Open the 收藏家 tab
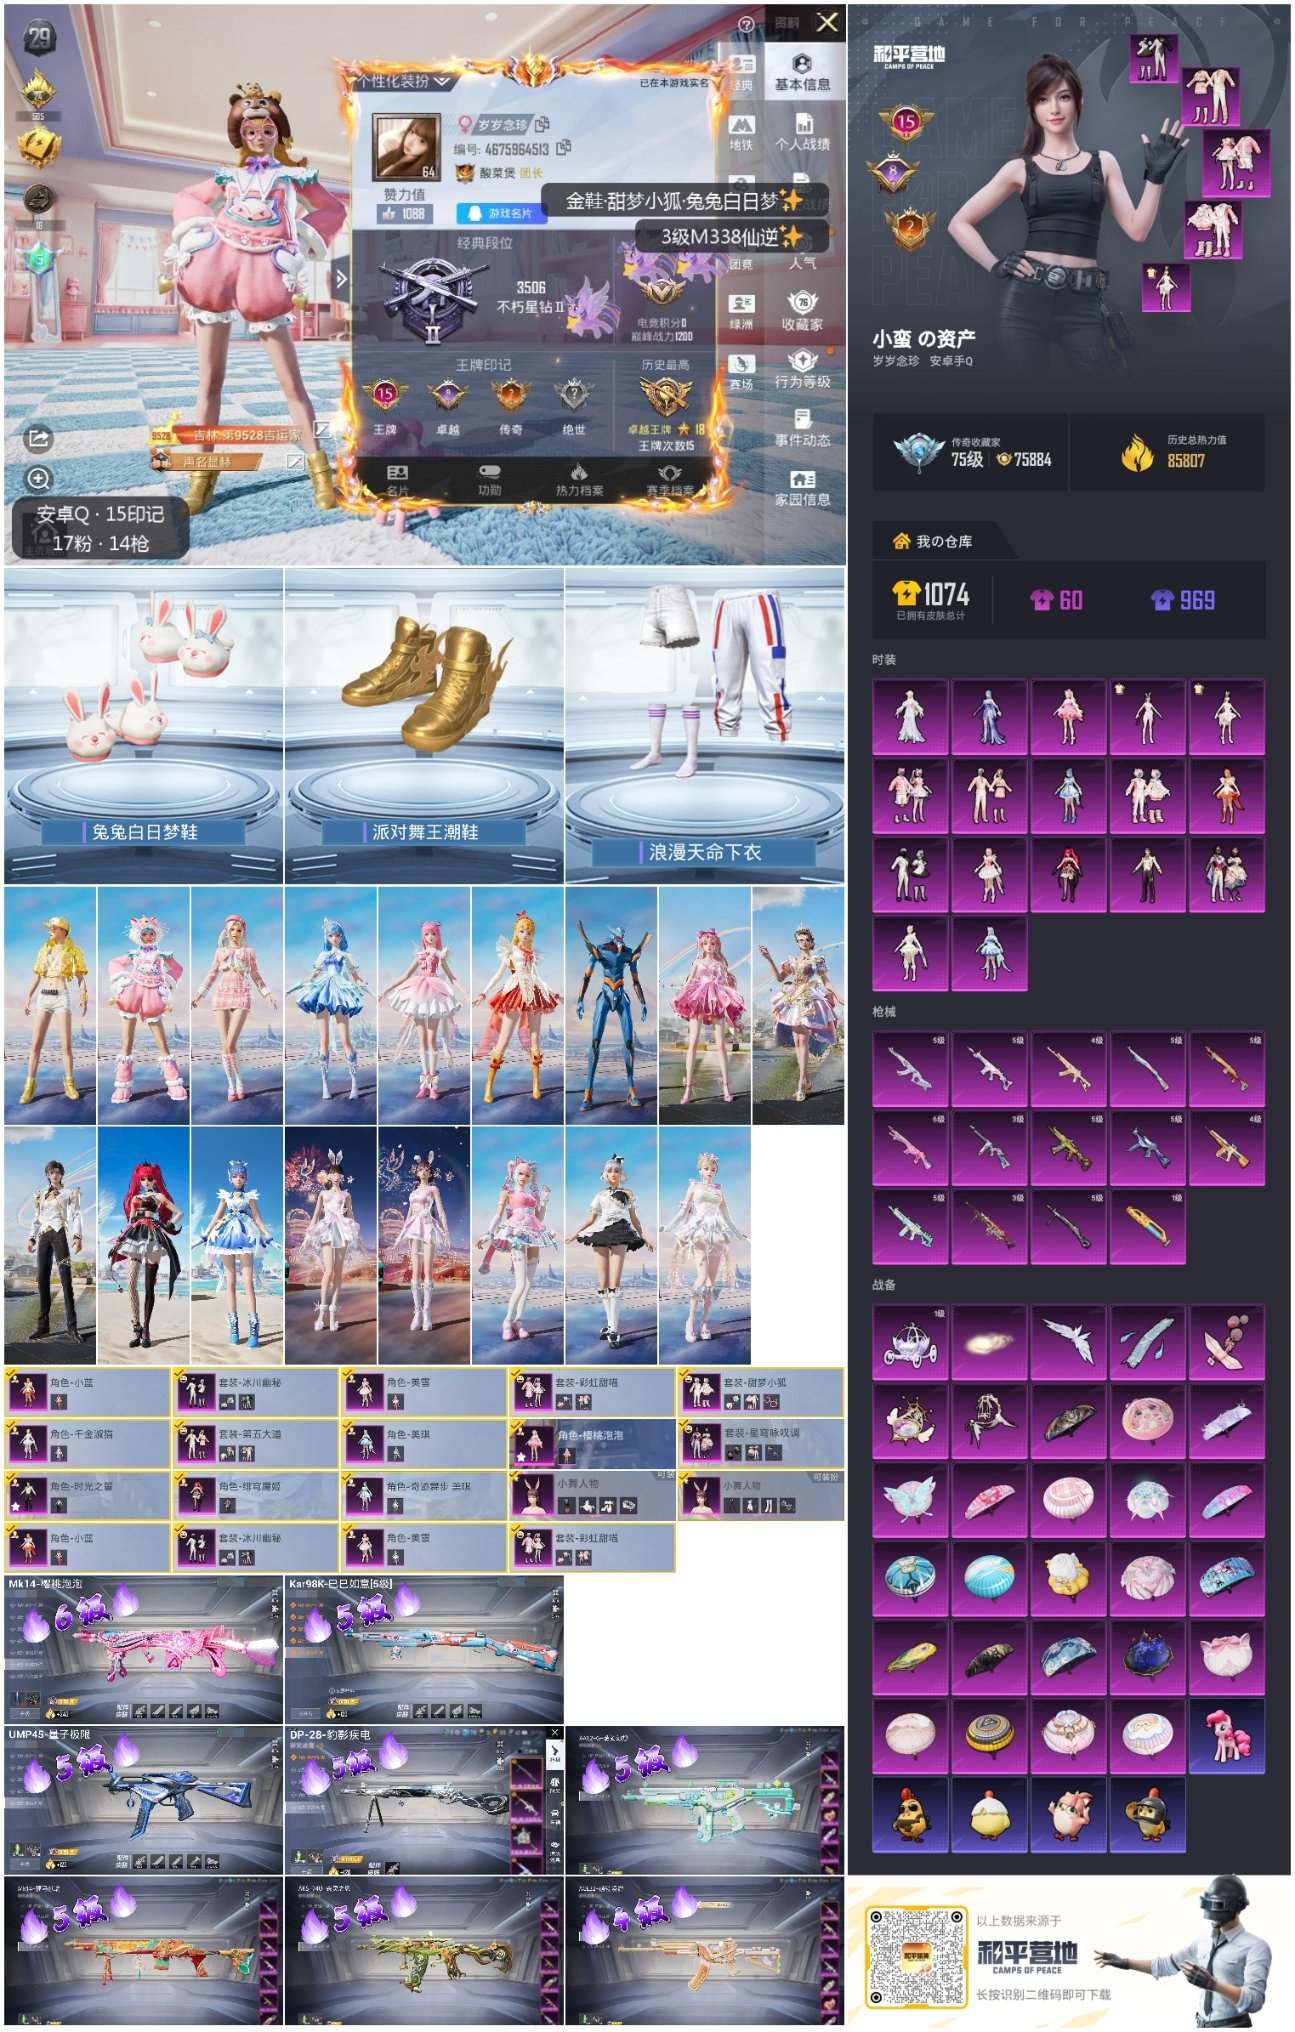The width and height of the screenshot is (1295, 2032). (x=802, y=311)
